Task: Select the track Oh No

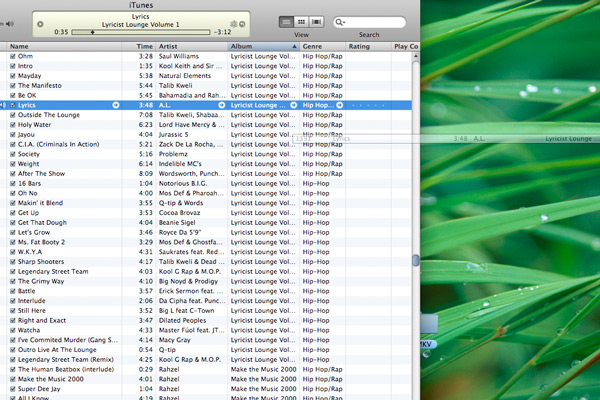Action: (28, 193)
